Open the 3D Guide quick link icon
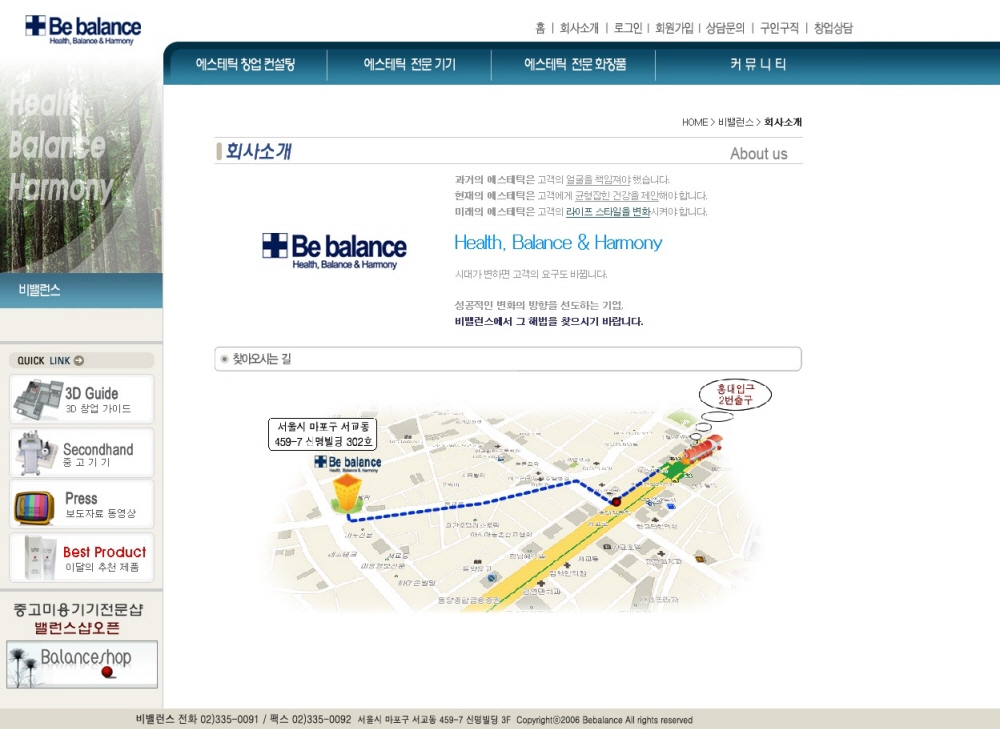Screen dimensions: 1000x729 pos(38,399)
